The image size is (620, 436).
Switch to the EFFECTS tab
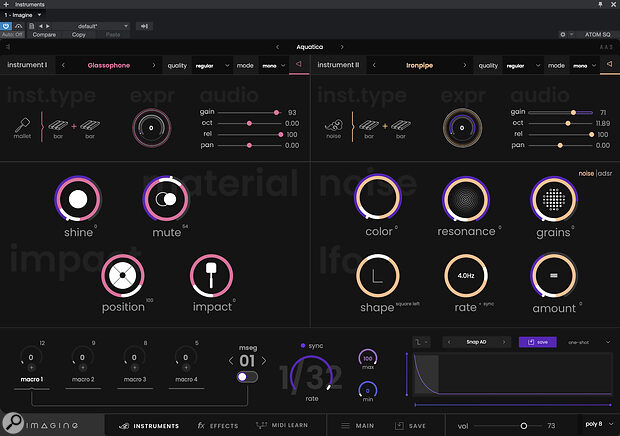click(217, 426)
